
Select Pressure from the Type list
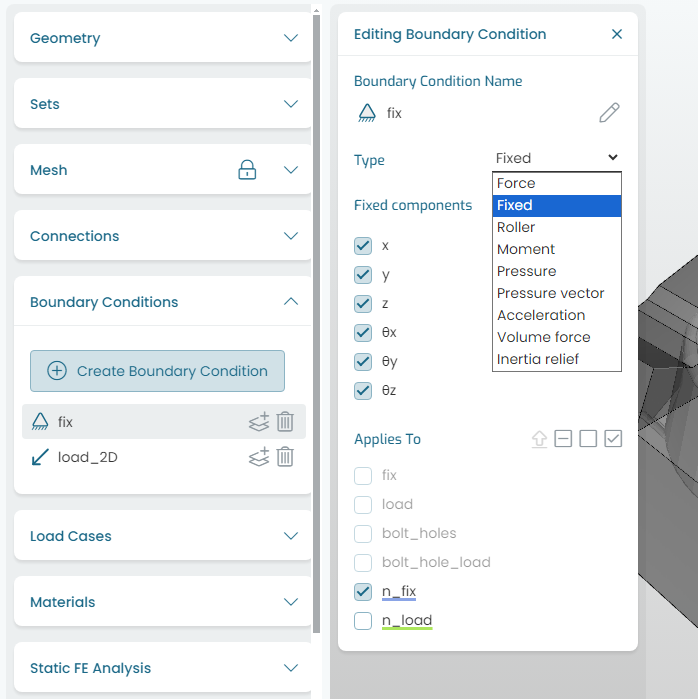pos(557,271)
